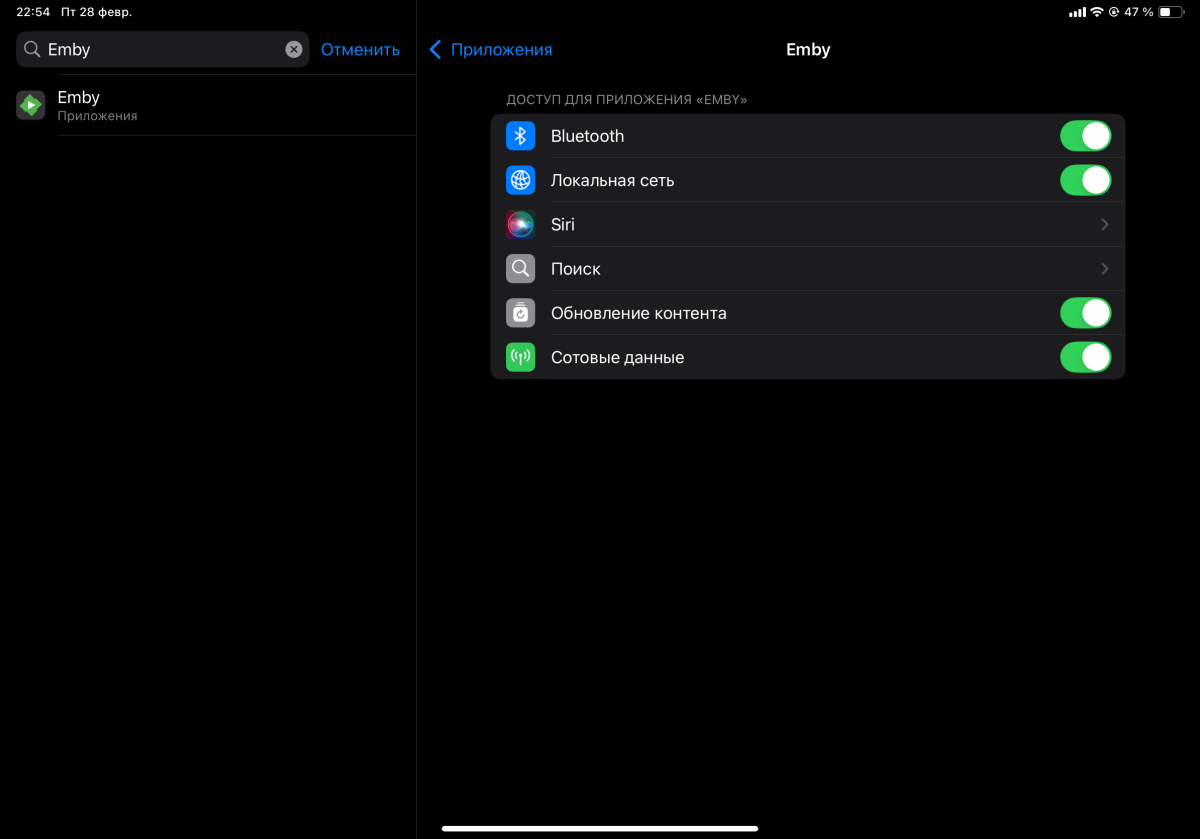Toggle the Bluetooth access switch
Image resolution: width=1200 pixels, height=839 pixels.
tap(1085, 136)
